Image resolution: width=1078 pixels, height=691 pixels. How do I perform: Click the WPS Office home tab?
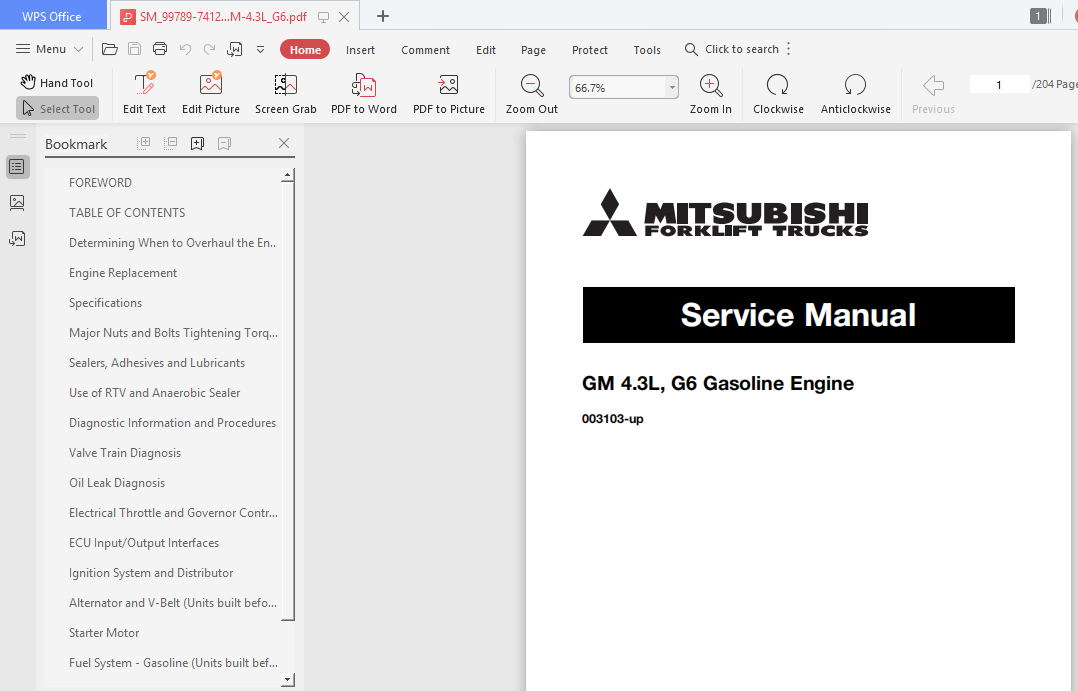[x=52, y=16]
